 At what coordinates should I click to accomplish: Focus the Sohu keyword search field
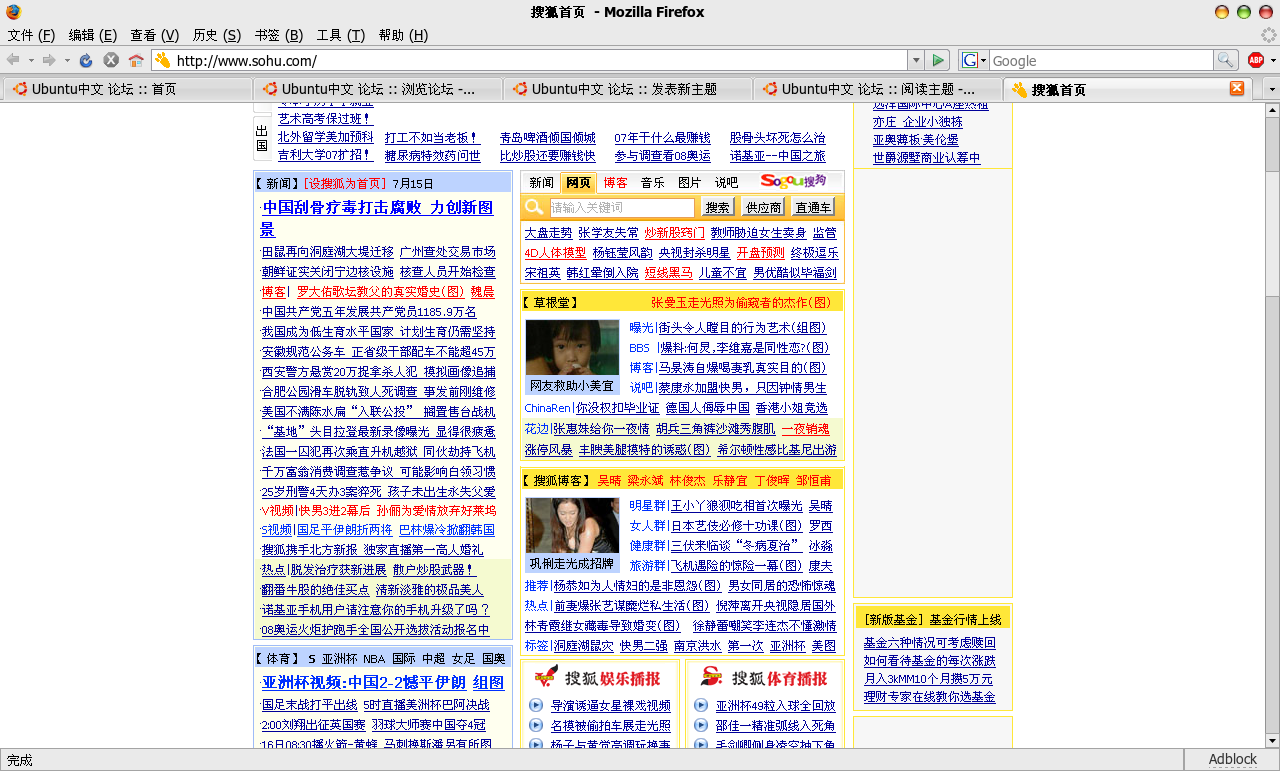pyautogui.click(x=621, y=207)
